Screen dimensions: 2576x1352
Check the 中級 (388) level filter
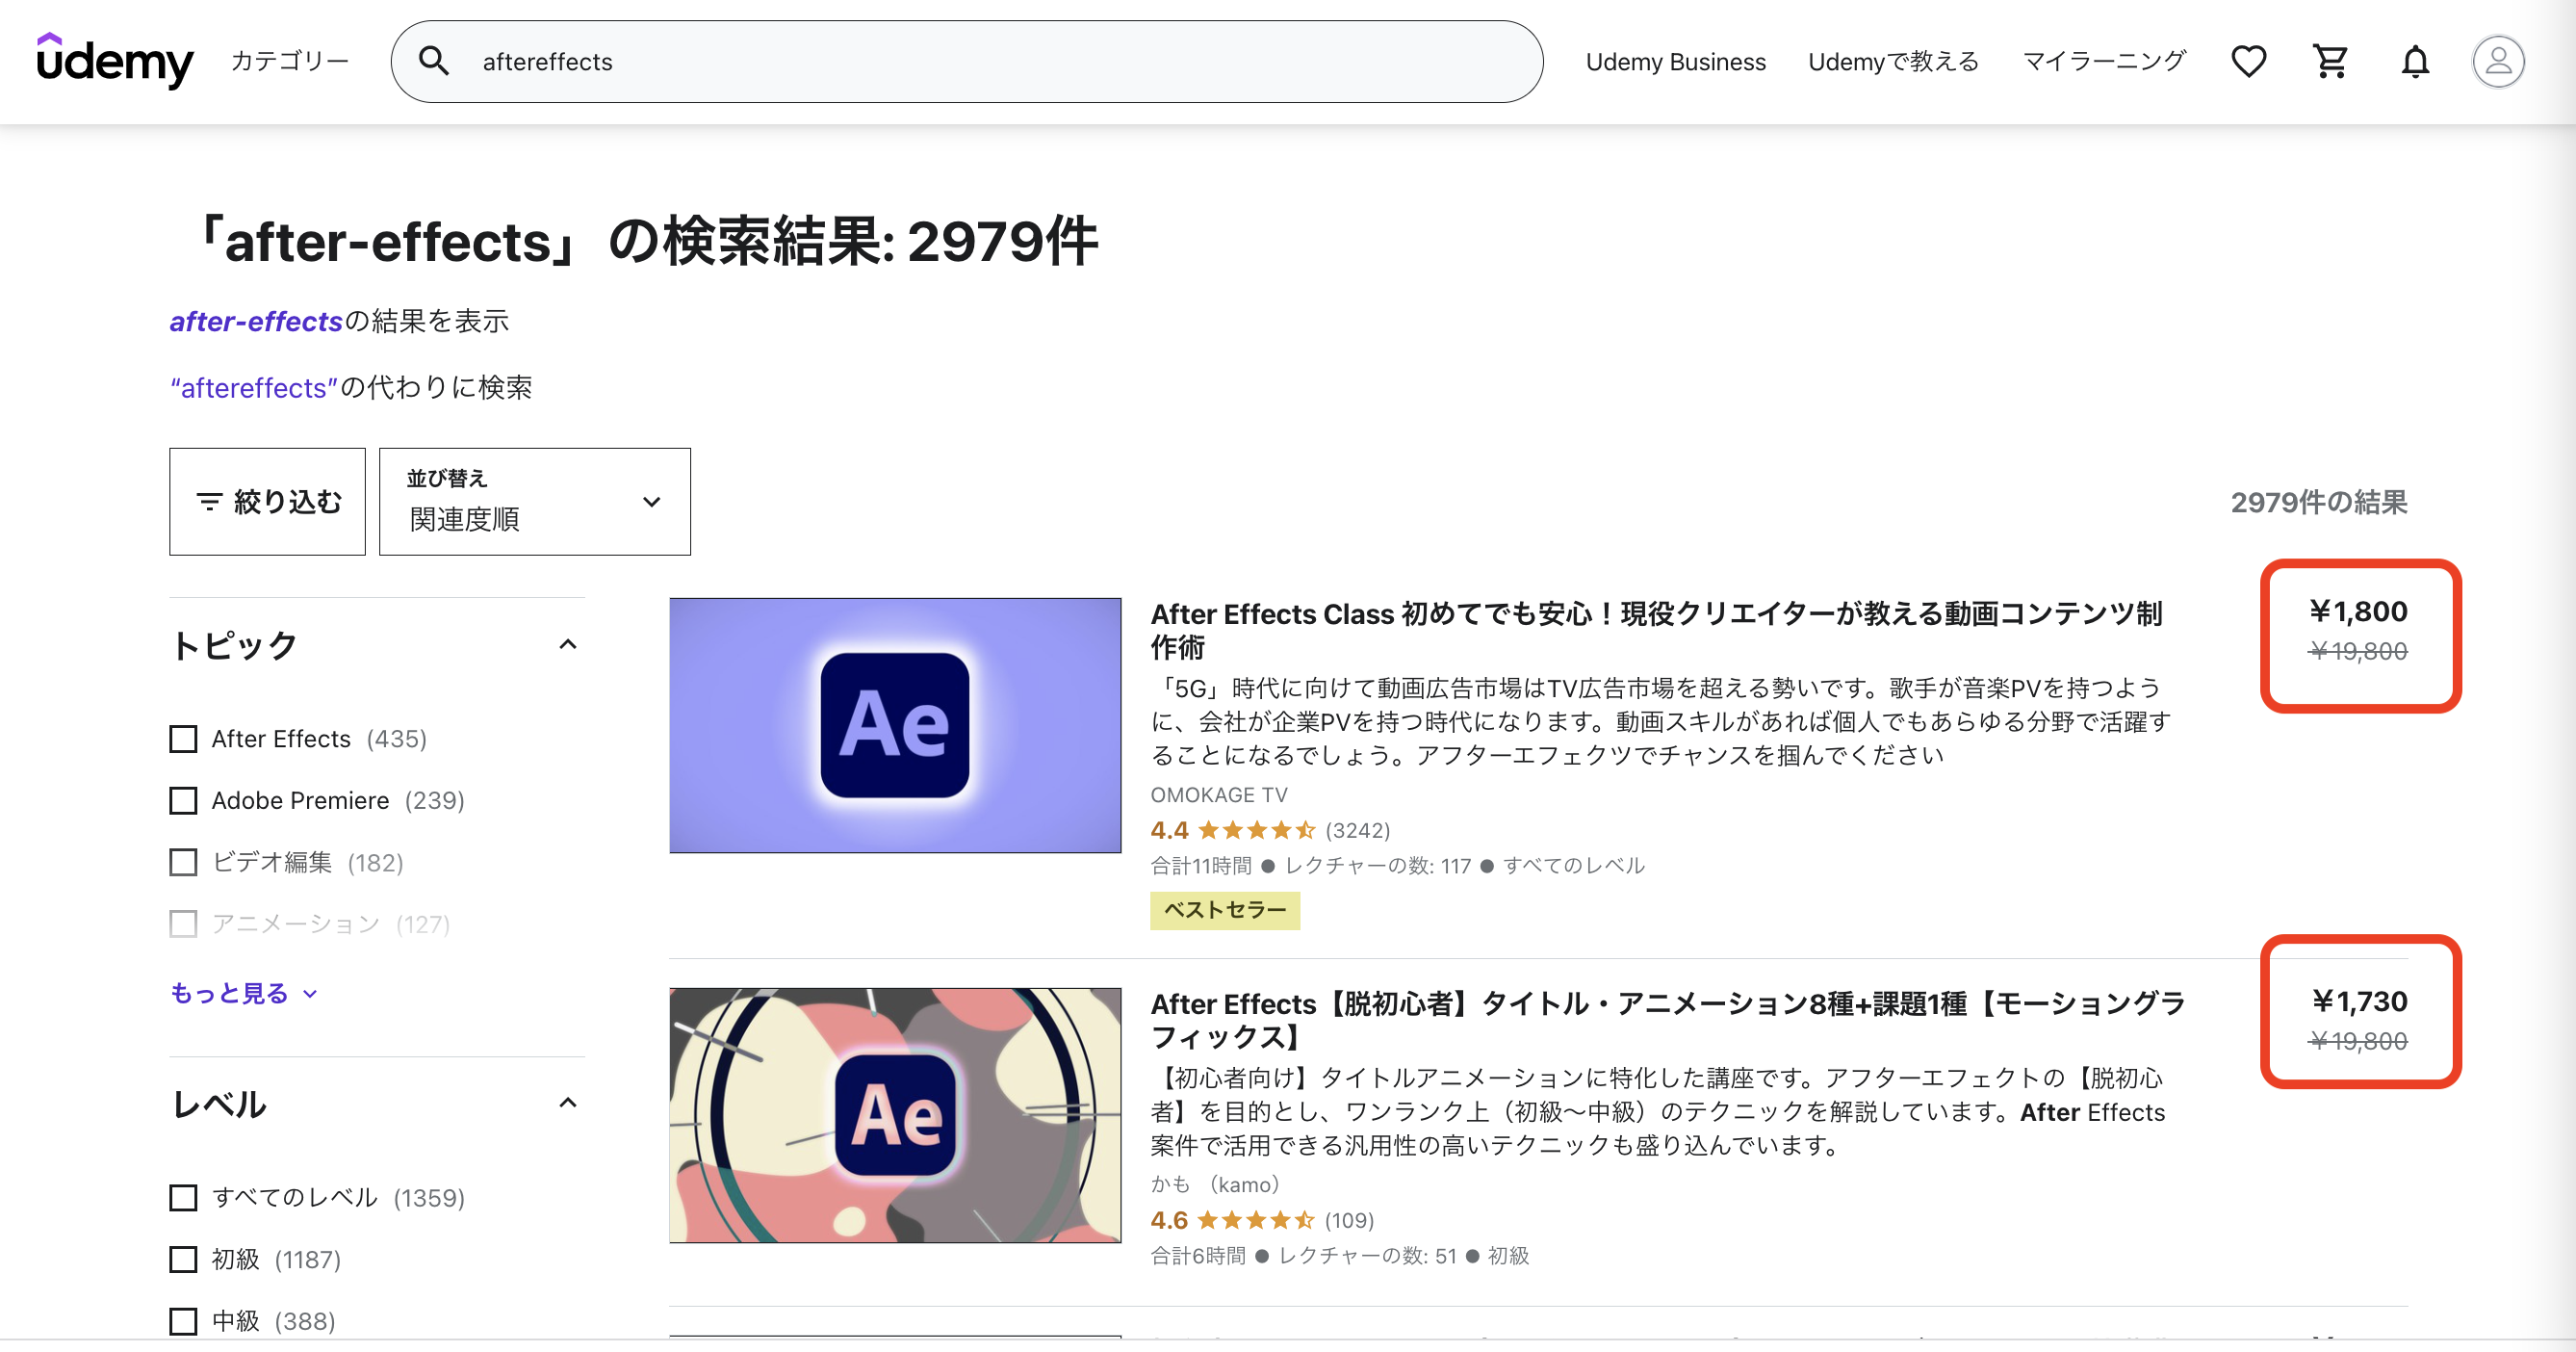click(x=183, y=1321)
